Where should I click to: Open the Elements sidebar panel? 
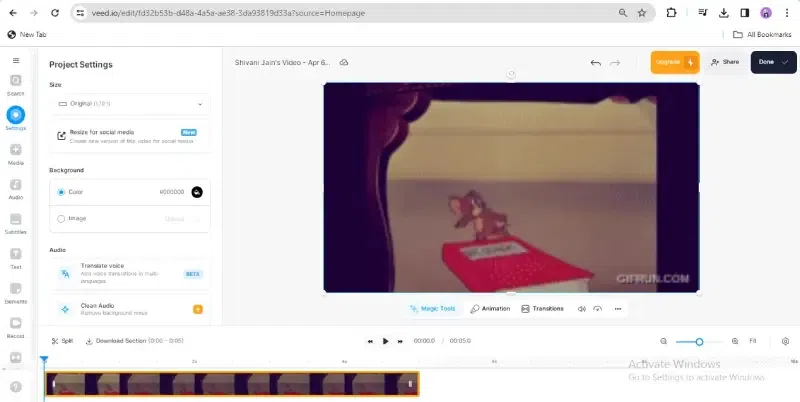tap(16, 293)
